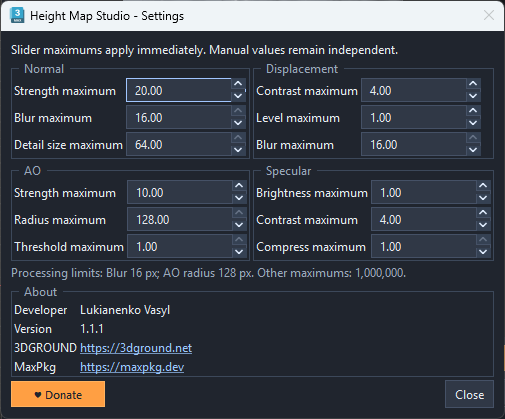Open the maxpkg.dev link
Viewport: 505px width, 419px height.
pyautogui.click(x=132, y=367)
